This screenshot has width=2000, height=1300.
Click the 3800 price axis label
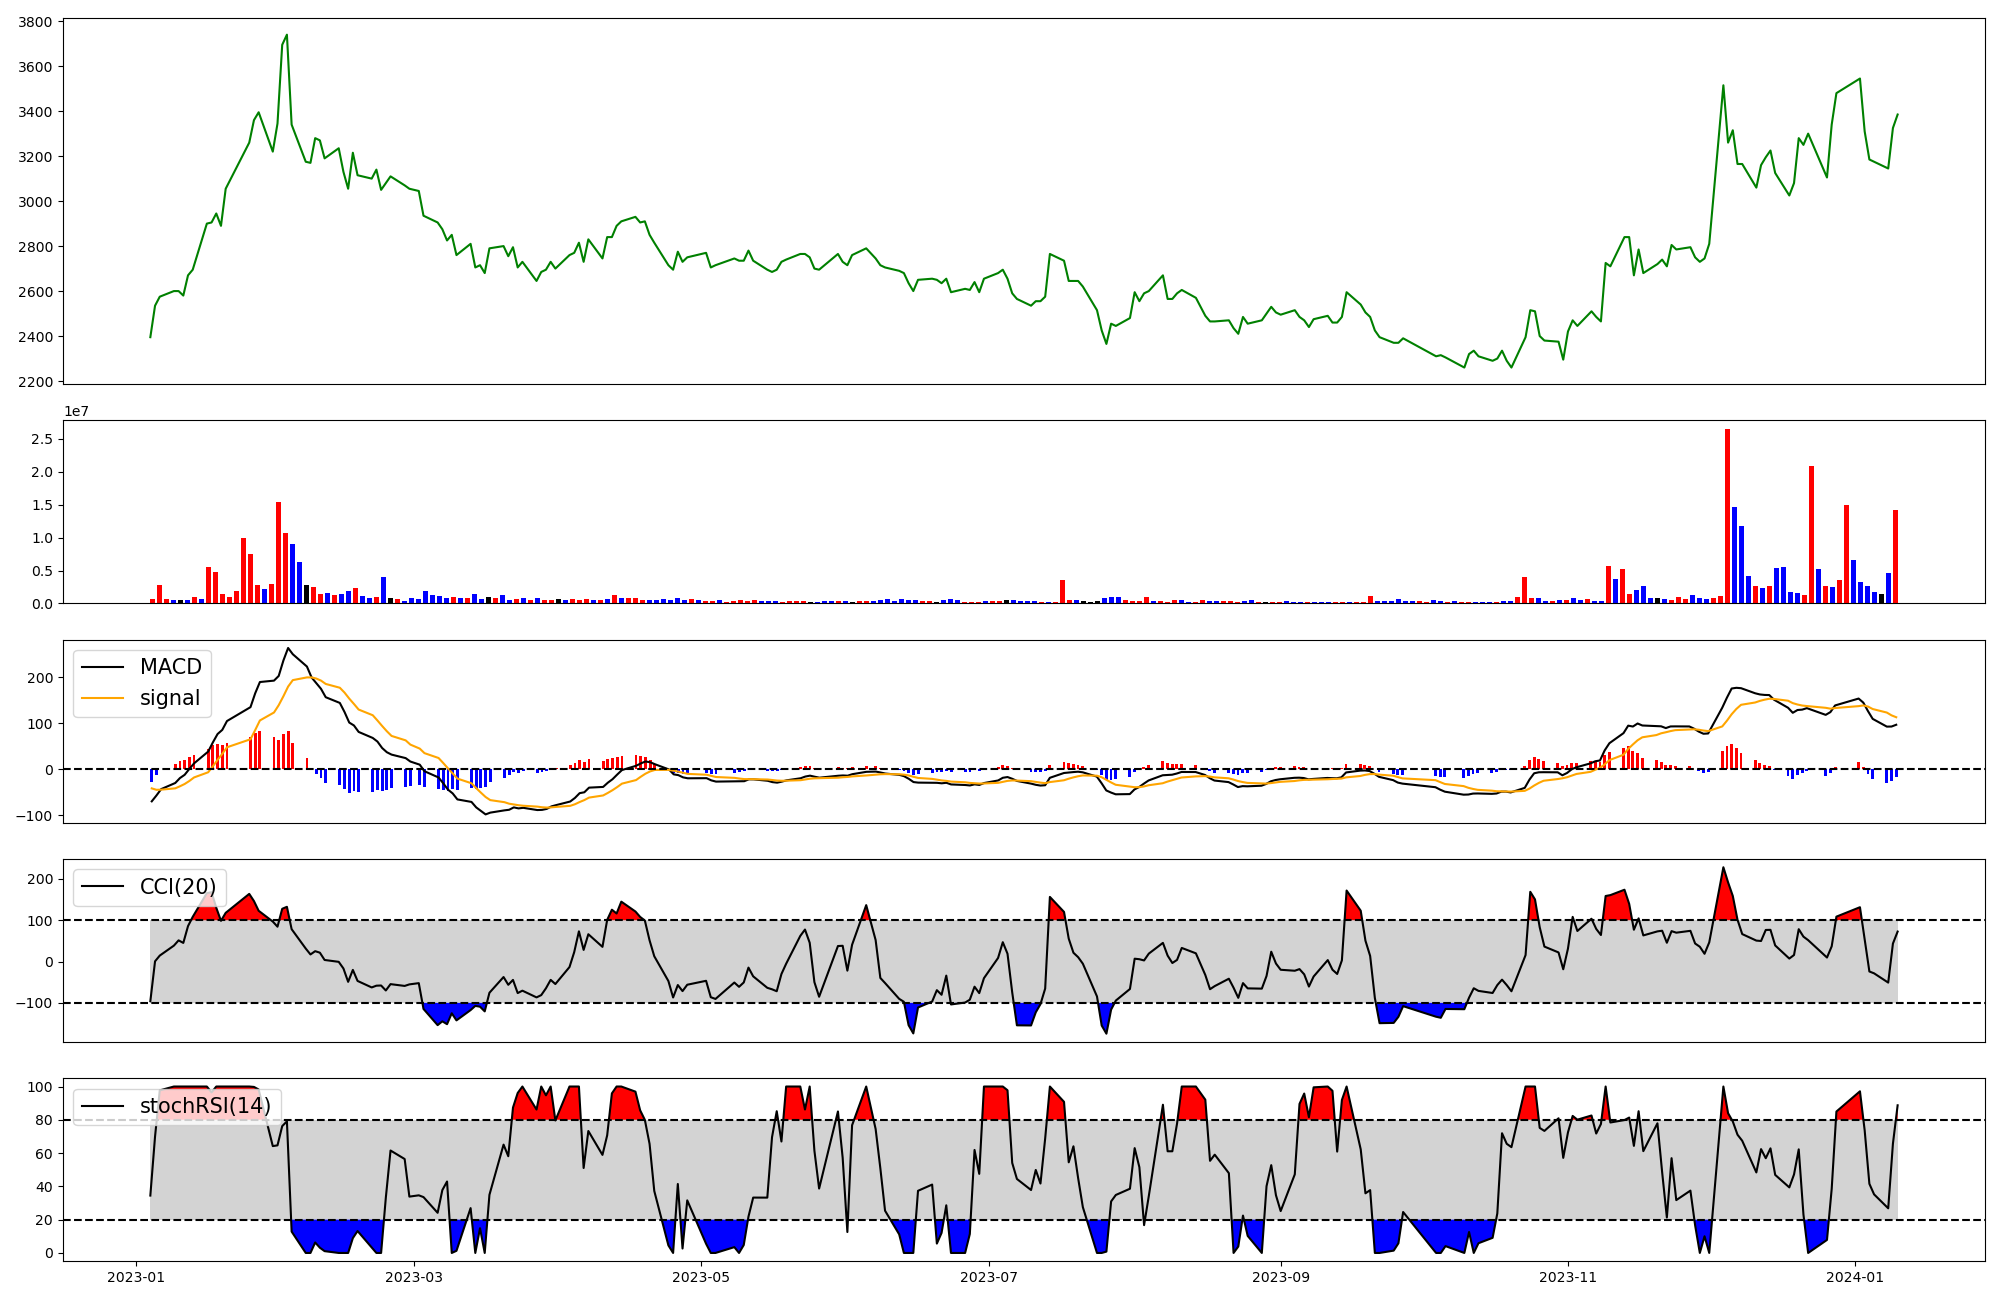(36, 22)
